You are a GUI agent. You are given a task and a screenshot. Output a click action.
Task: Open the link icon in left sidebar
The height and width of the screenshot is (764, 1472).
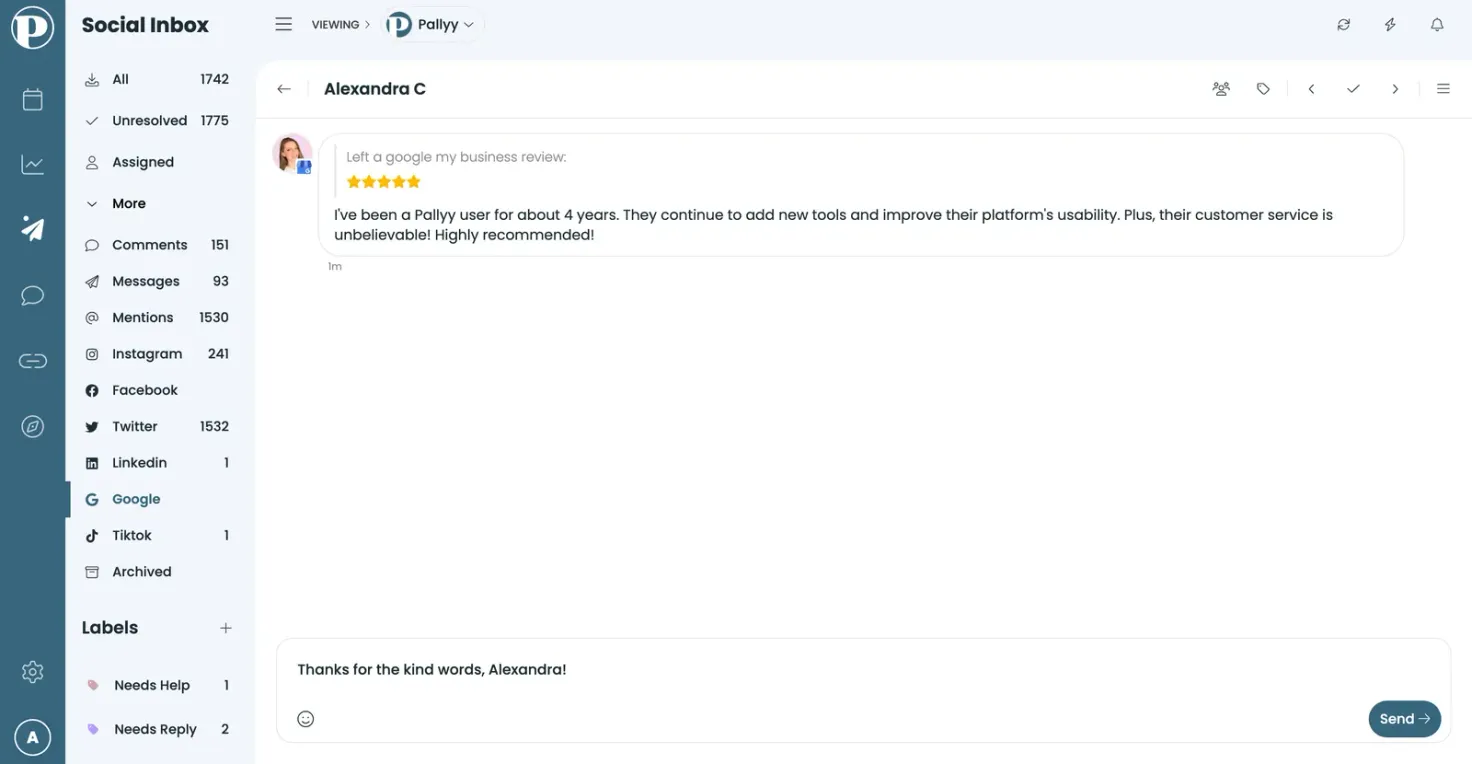[32, 361]
